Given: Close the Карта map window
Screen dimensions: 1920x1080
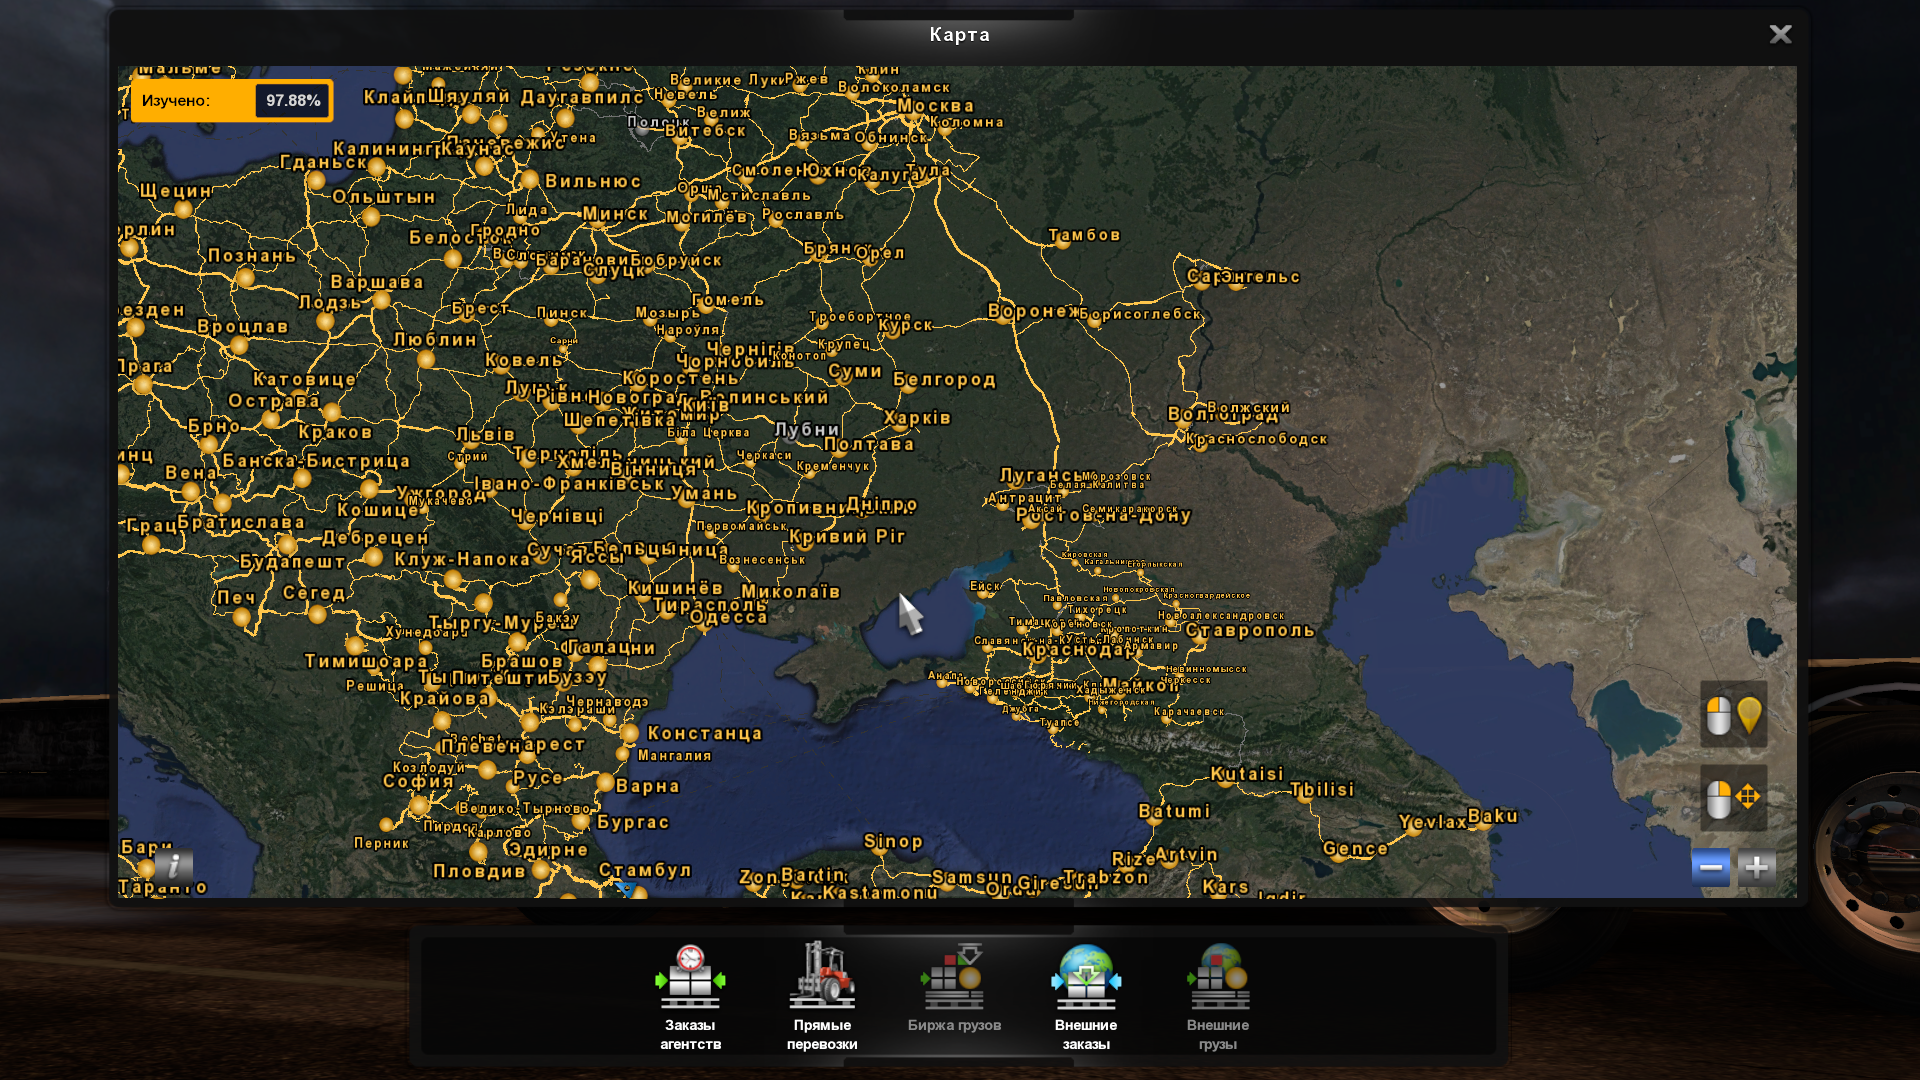Looking at the screenshot, I should [1780, 34].
